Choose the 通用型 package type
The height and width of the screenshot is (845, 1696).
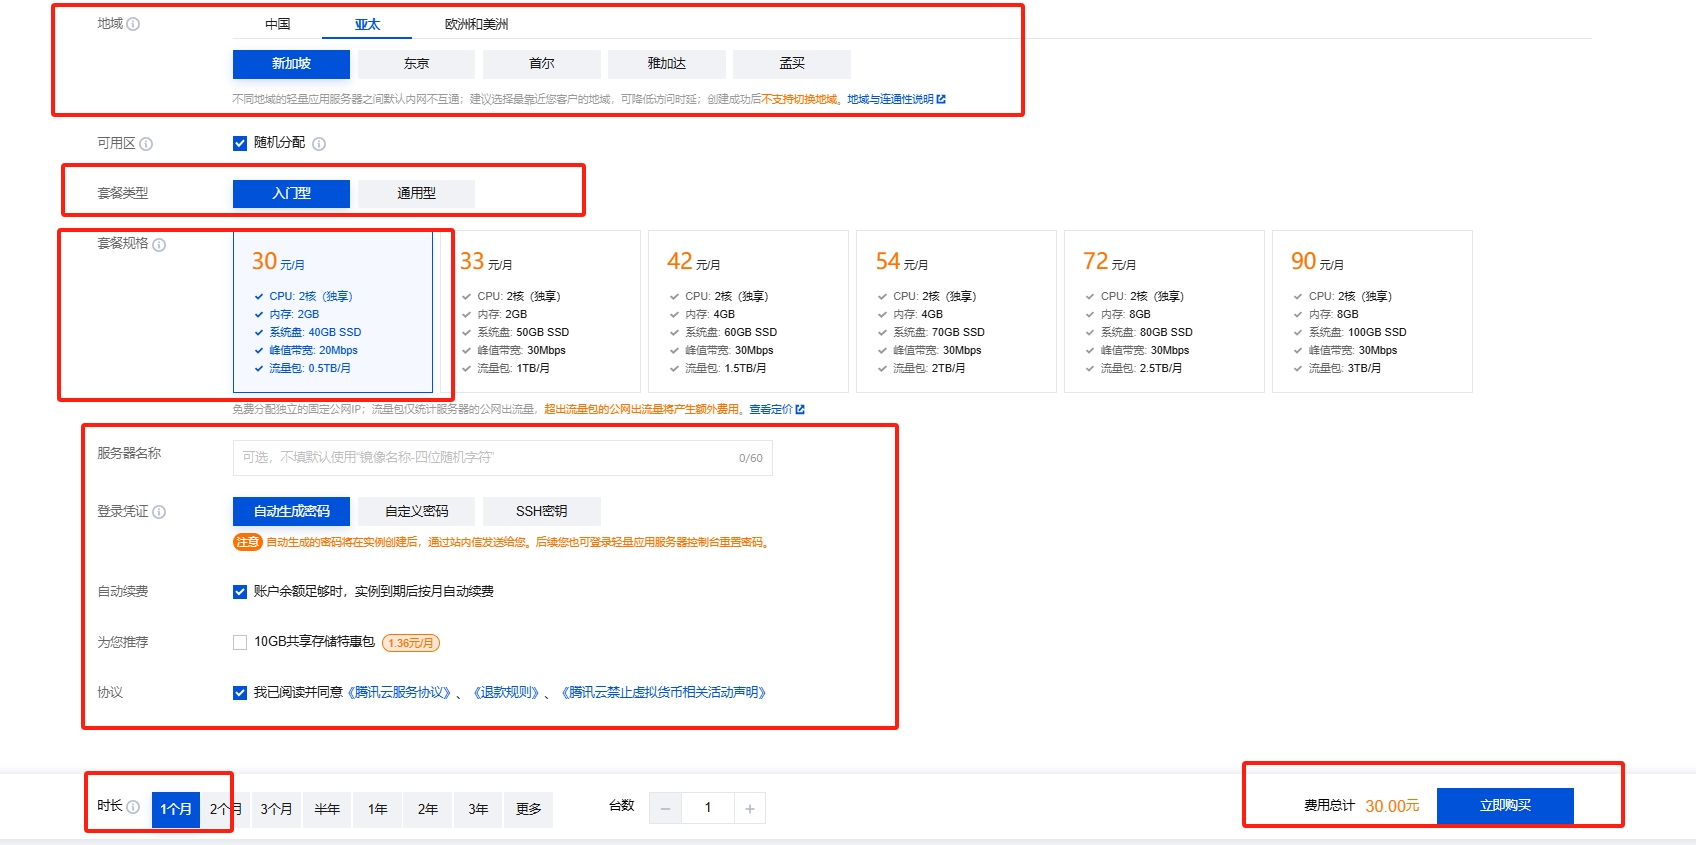coord(416,194)
